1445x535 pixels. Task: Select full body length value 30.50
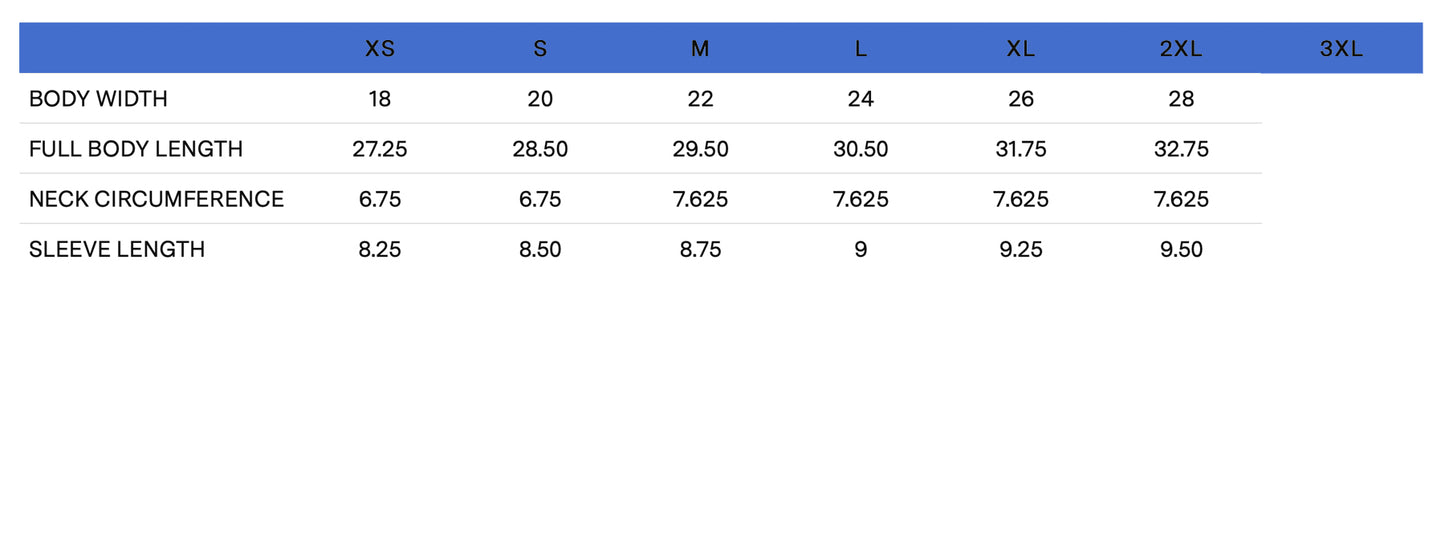tap(860, 149)
